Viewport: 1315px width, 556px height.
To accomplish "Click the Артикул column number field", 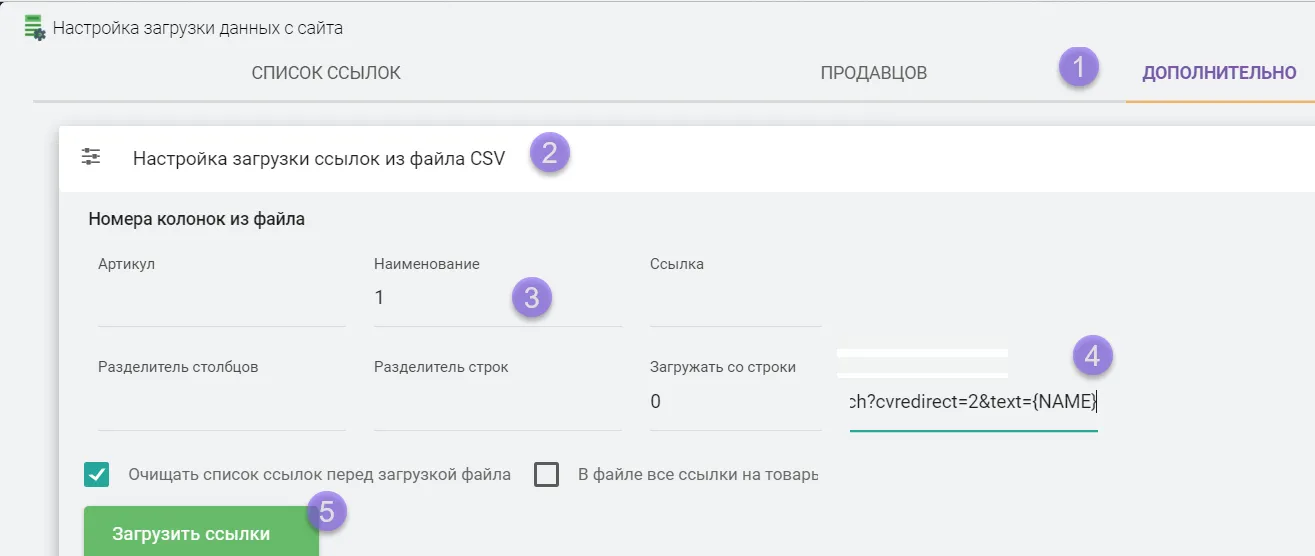I will (x=222, y=298).
